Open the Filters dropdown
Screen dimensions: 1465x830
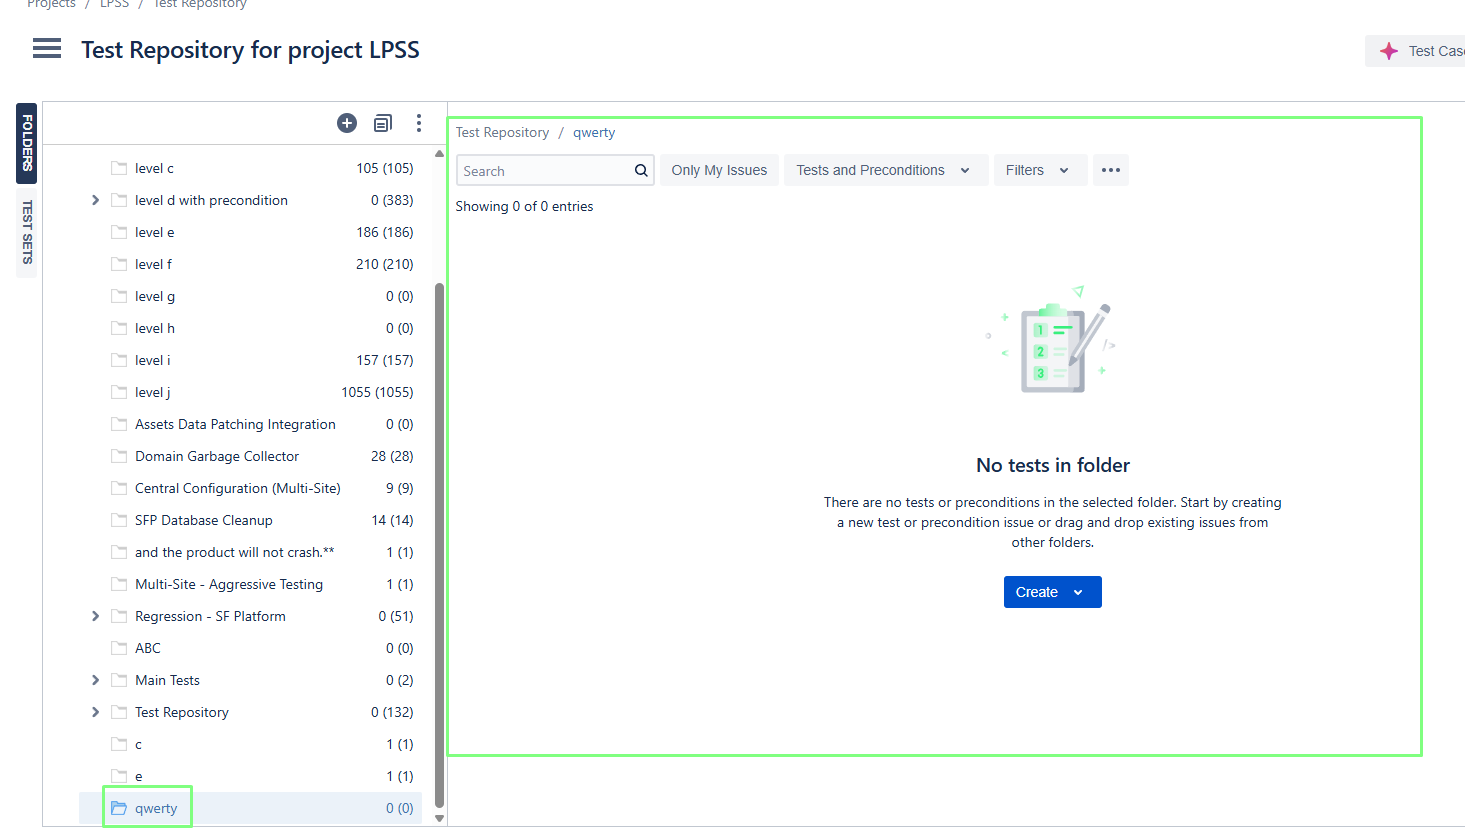(1037, 170)
